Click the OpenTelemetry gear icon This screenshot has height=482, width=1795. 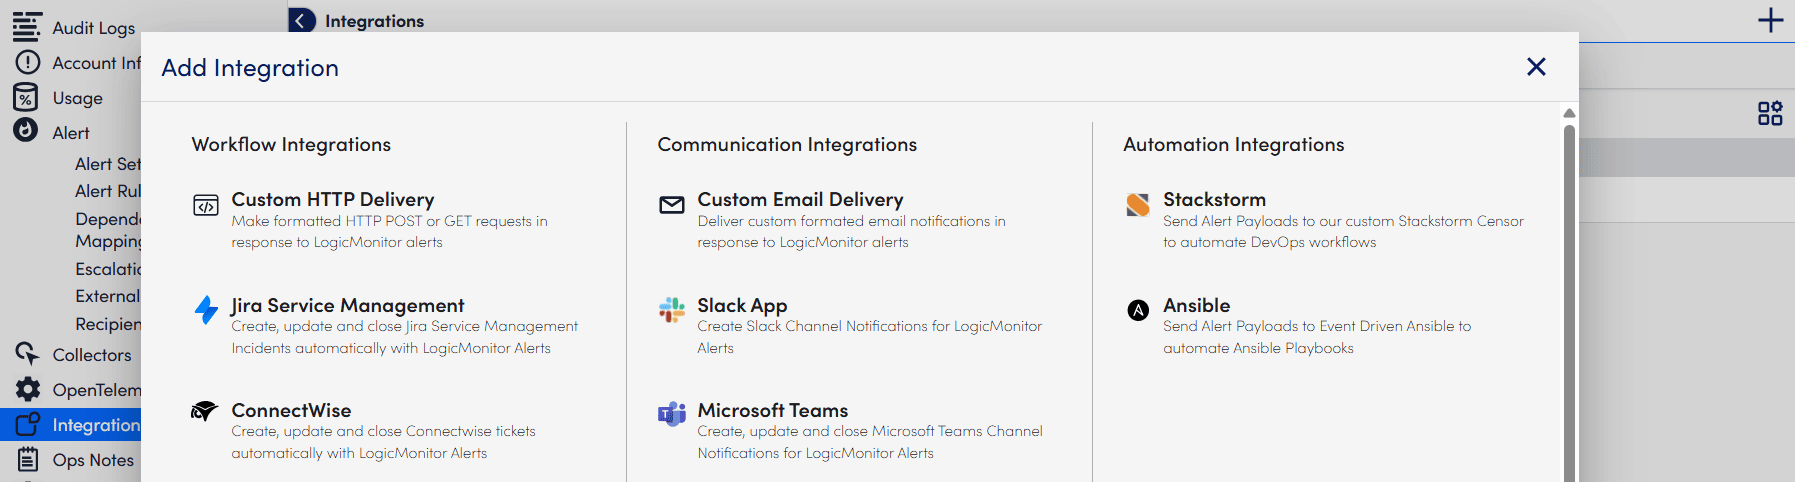[28, 389]
